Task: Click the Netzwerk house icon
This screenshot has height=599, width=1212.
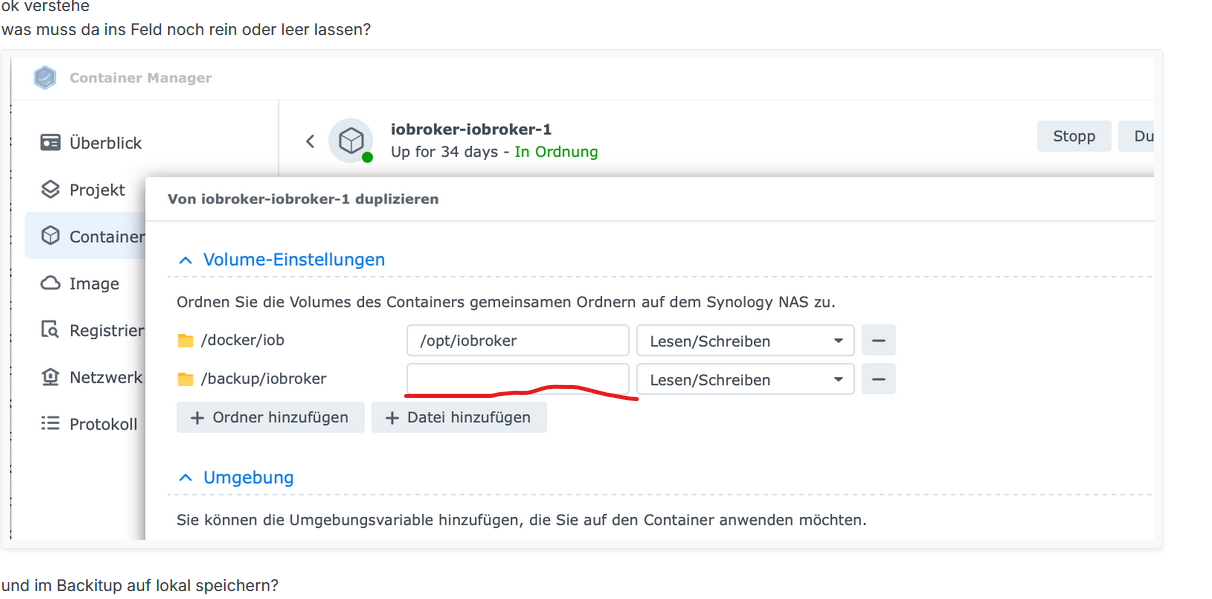Action: [x=50, y=377]
